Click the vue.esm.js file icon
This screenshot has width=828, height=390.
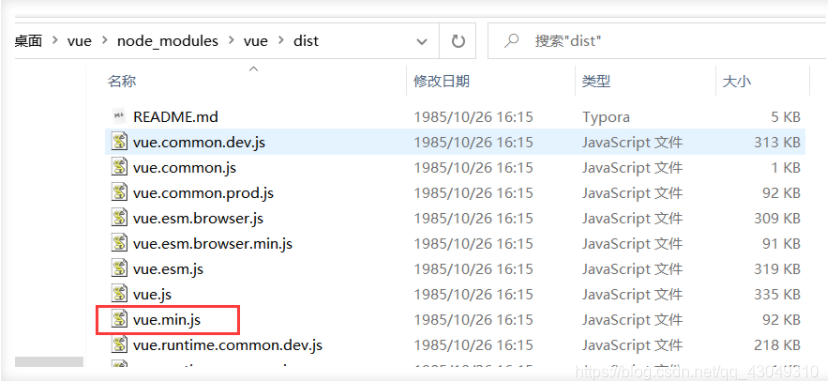[x=119, y=269]
